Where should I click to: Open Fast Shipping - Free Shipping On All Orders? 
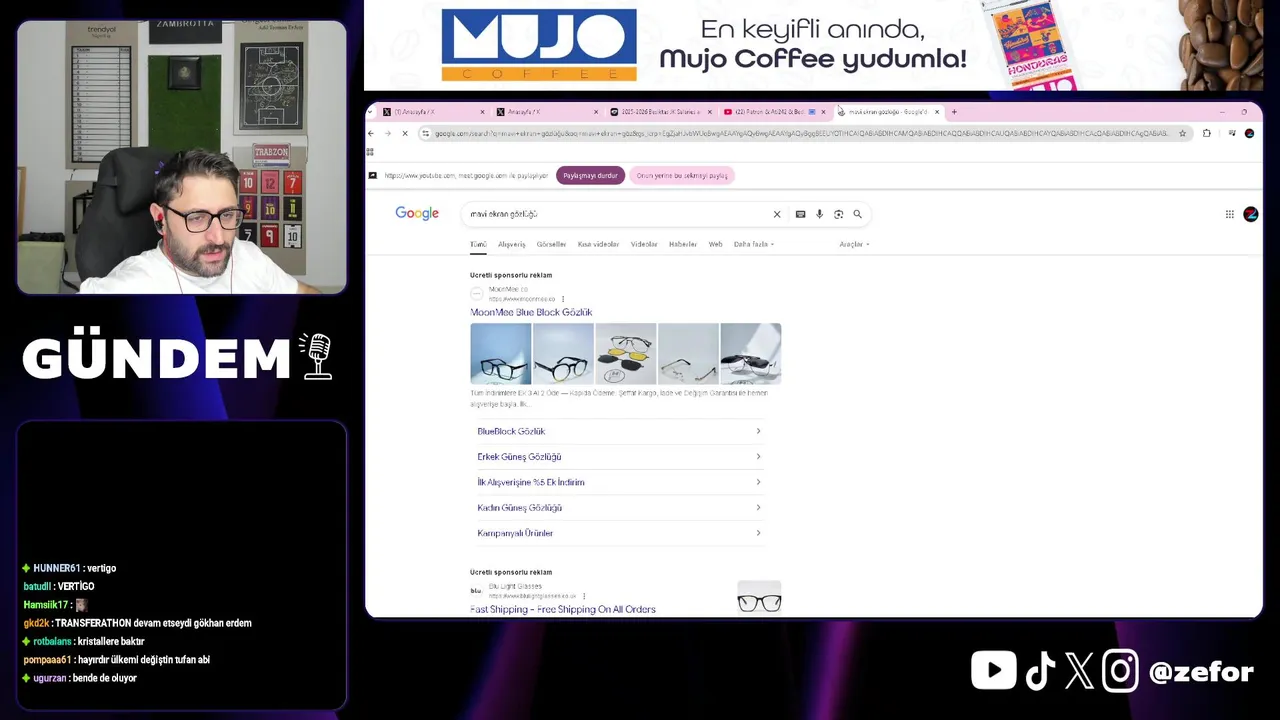coord(563,609)
